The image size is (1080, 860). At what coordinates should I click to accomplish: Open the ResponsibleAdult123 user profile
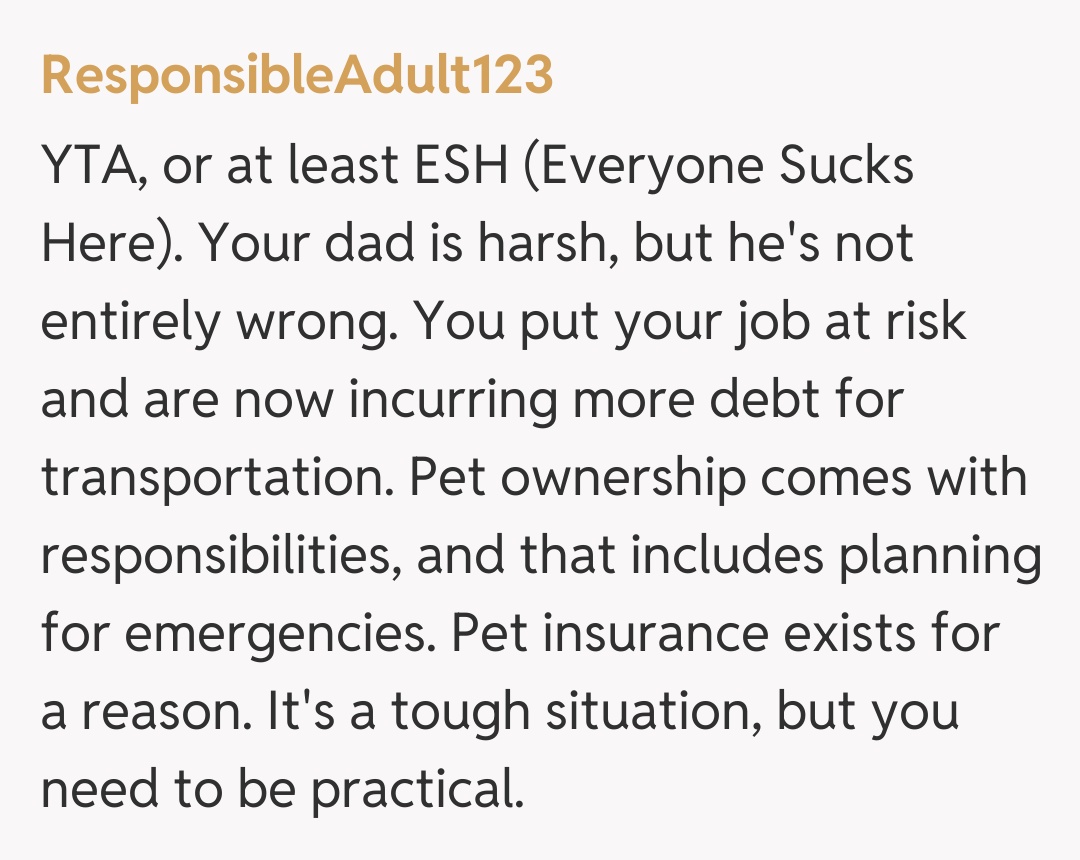tap(296, 77)
